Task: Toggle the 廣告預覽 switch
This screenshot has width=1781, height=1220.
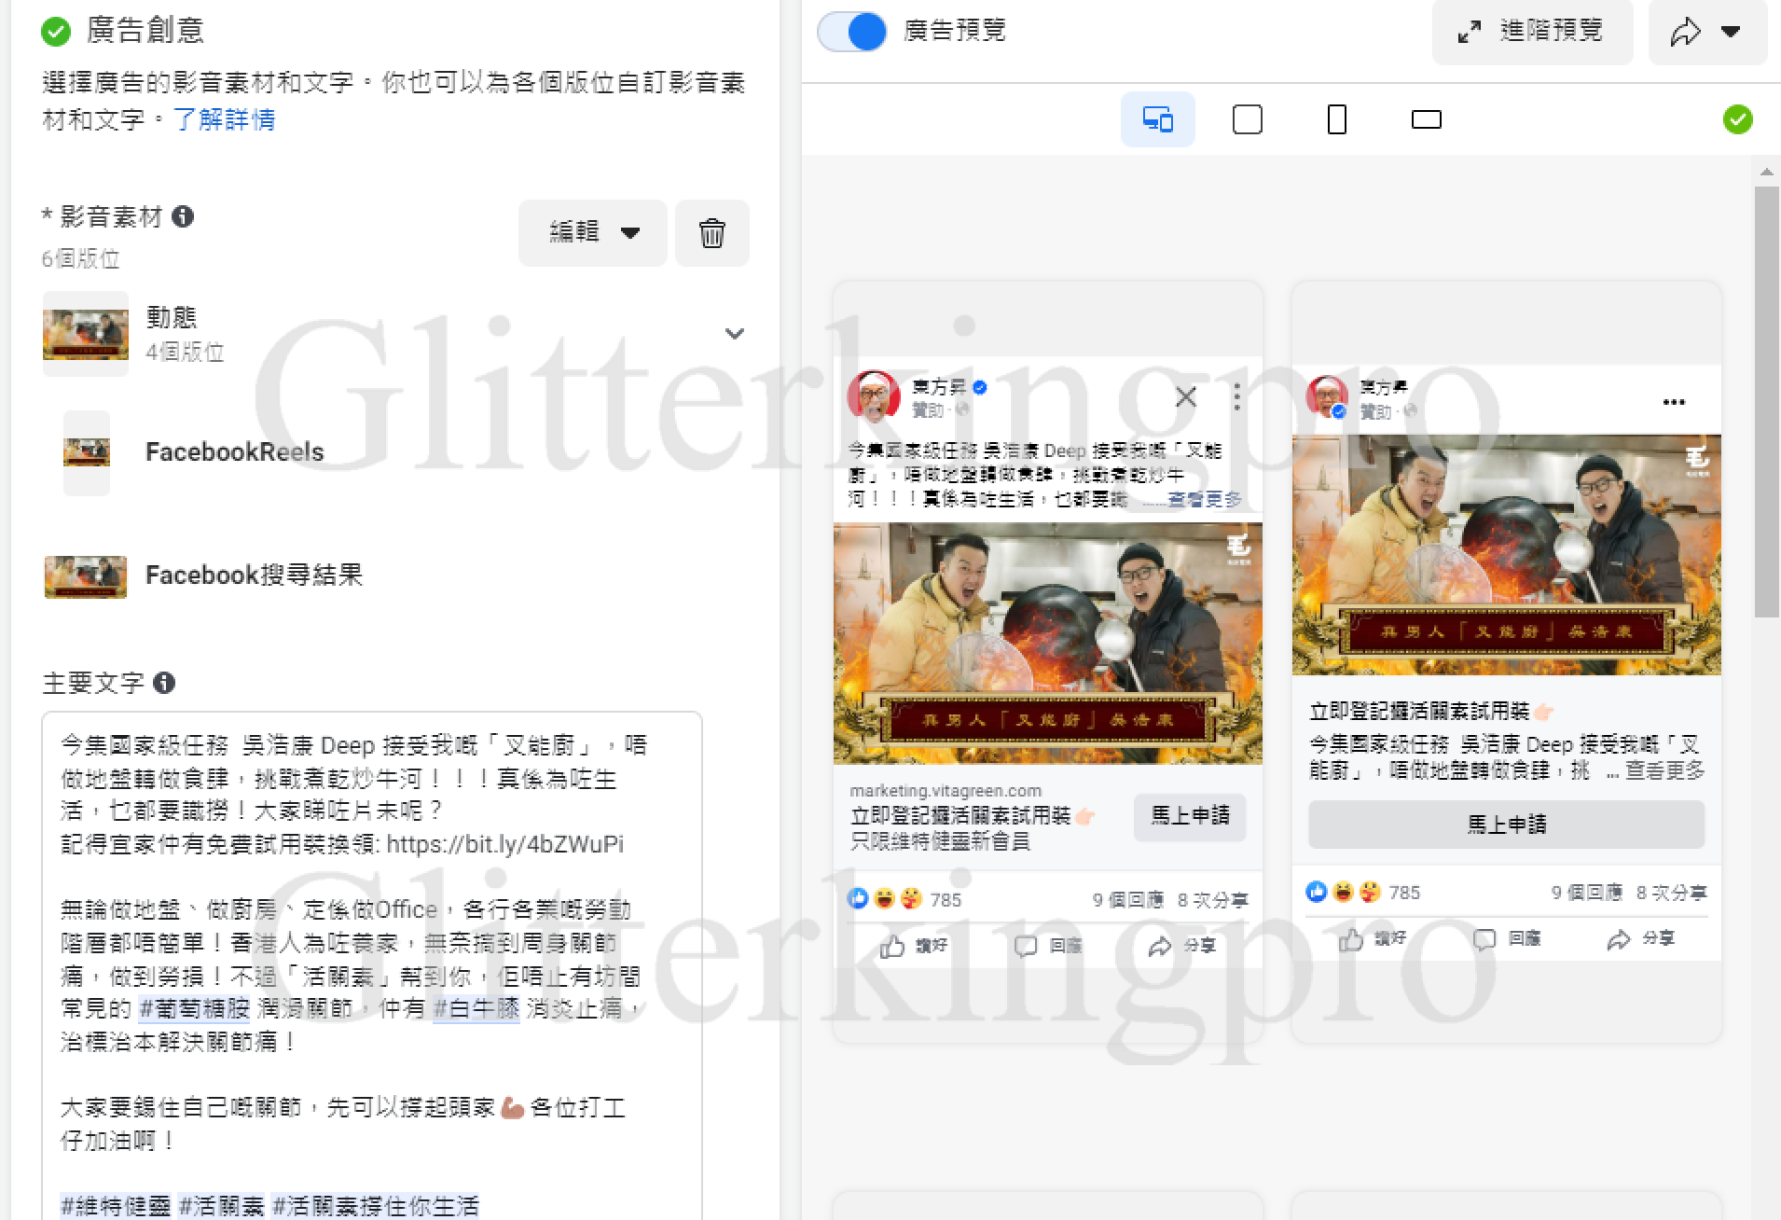Action: pos(853,31)
